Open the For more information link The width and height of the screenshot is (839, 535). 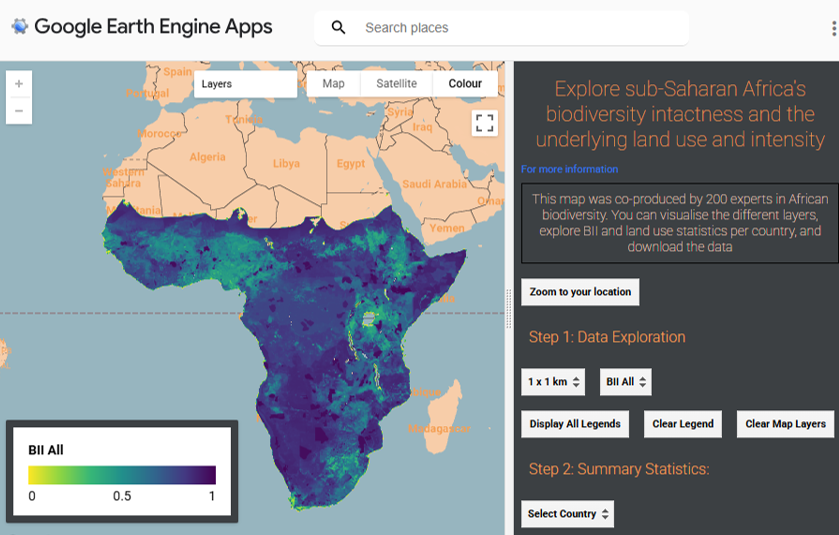point(569,169)
